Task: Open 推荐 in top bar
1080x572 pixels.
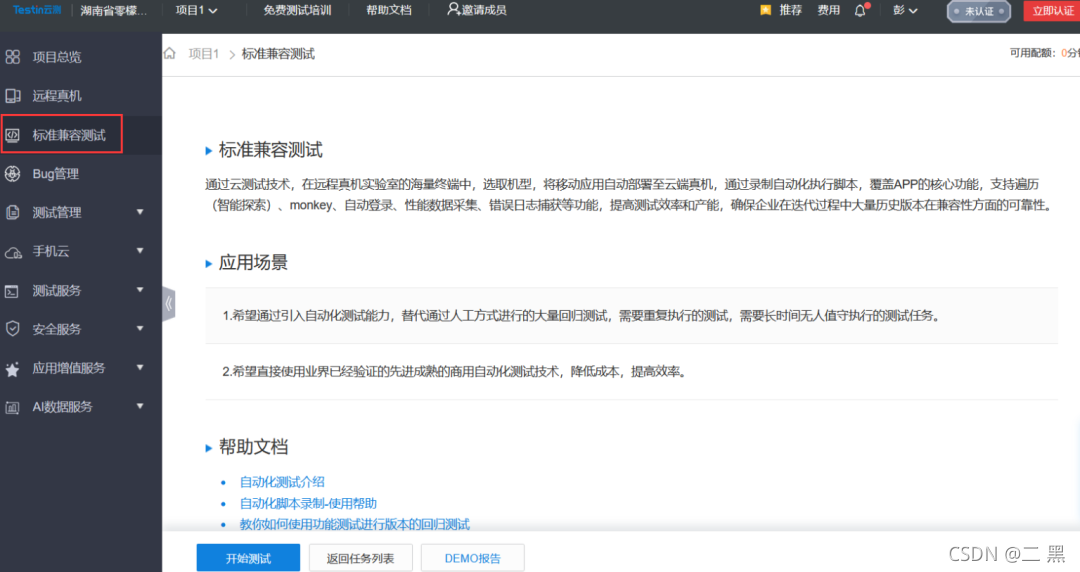Action: coord(791,10)
